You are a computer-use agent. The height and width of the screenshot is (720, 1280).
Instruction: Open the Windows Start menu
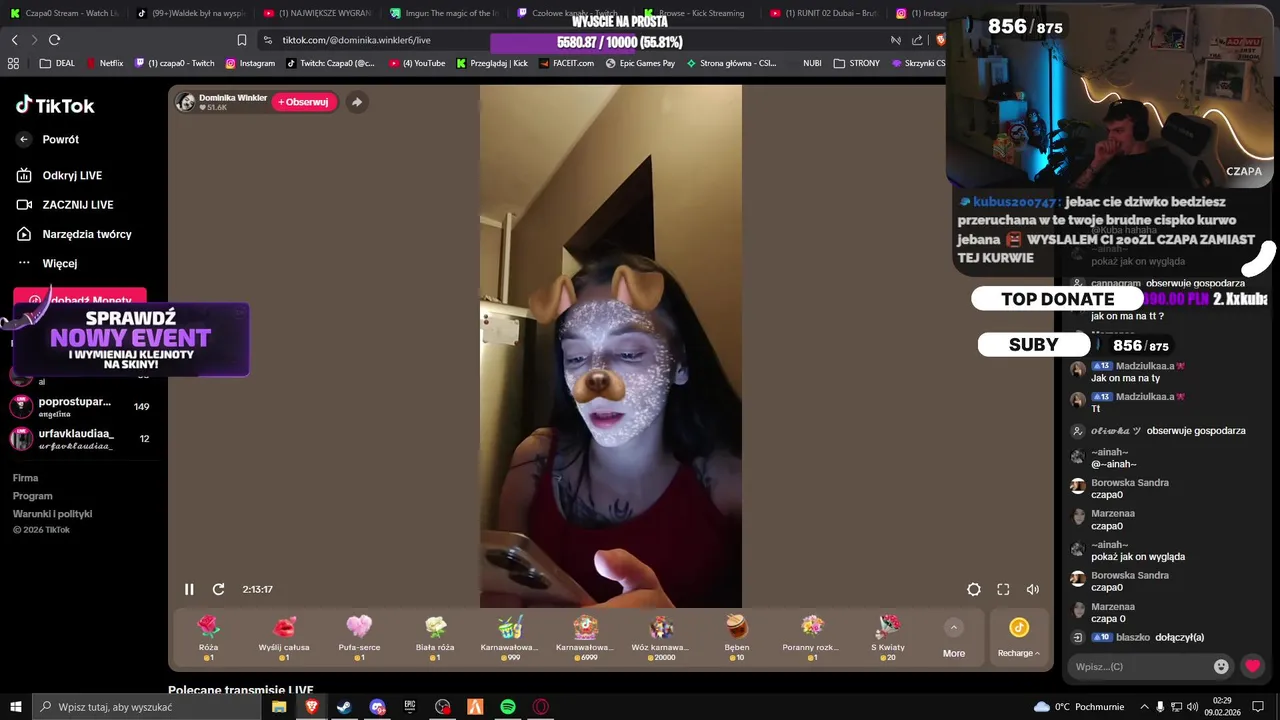pos(15,707)
